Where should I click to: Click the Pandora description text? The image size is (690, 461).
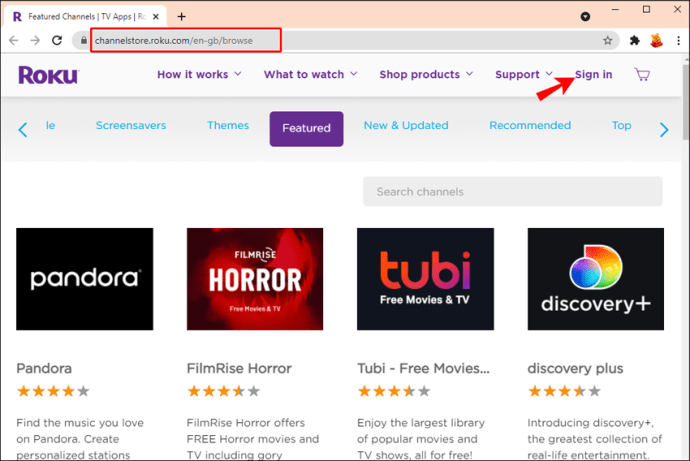pyautogui.click(x=80, y=439)
